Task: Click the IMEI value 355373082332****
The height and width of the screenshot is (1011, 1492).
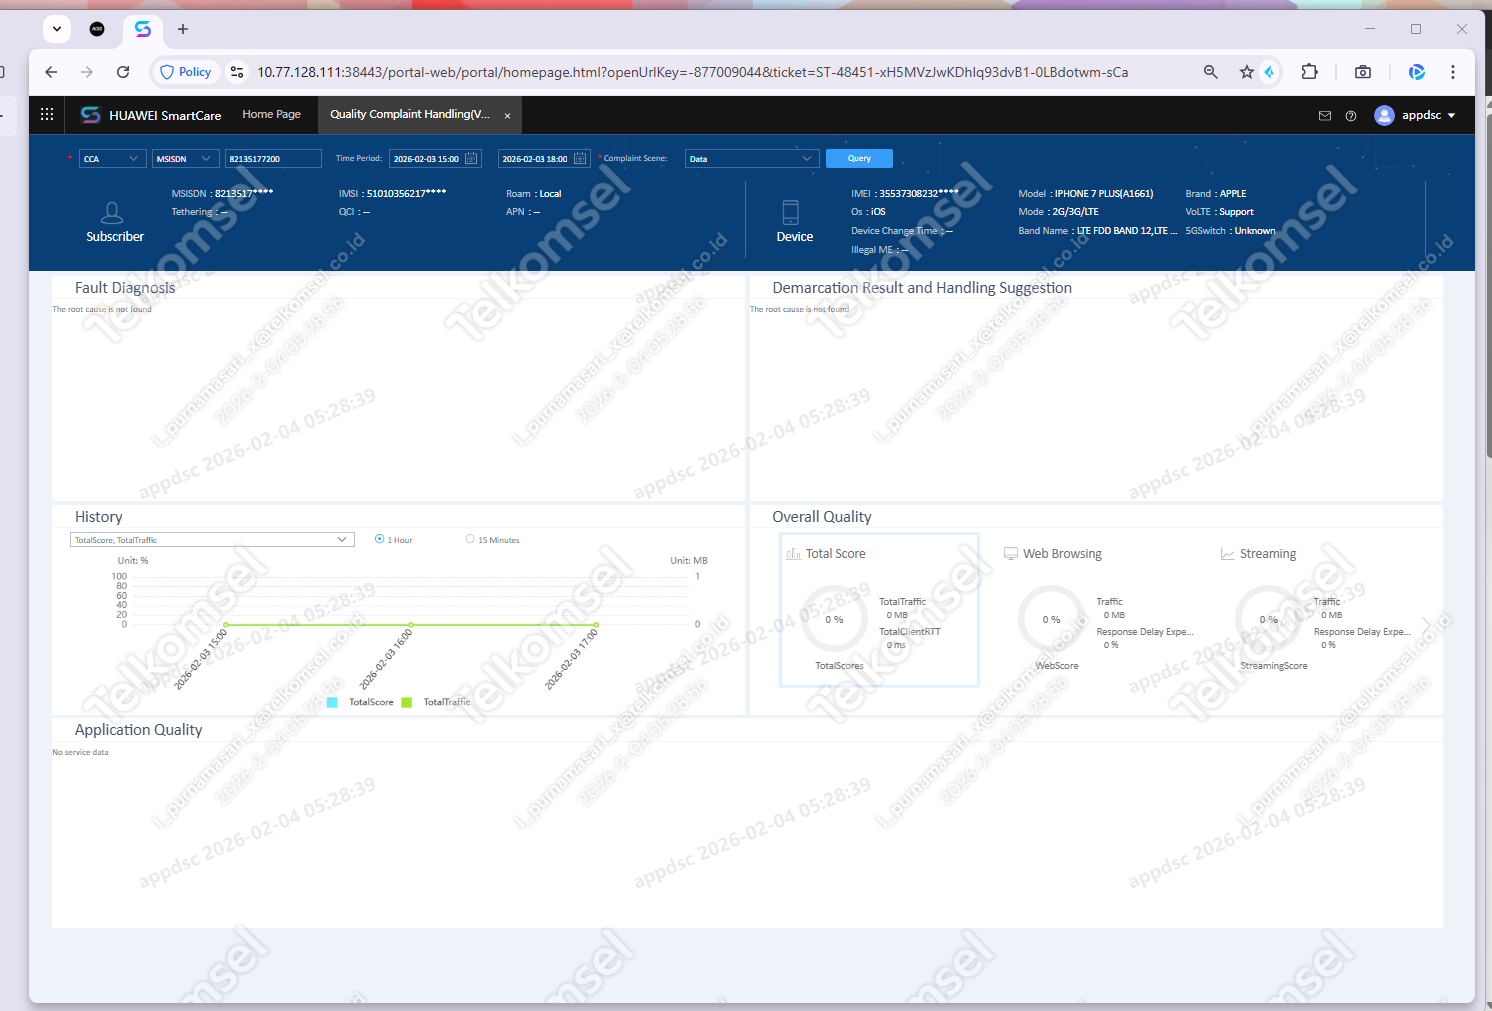Action: (918, 194)
